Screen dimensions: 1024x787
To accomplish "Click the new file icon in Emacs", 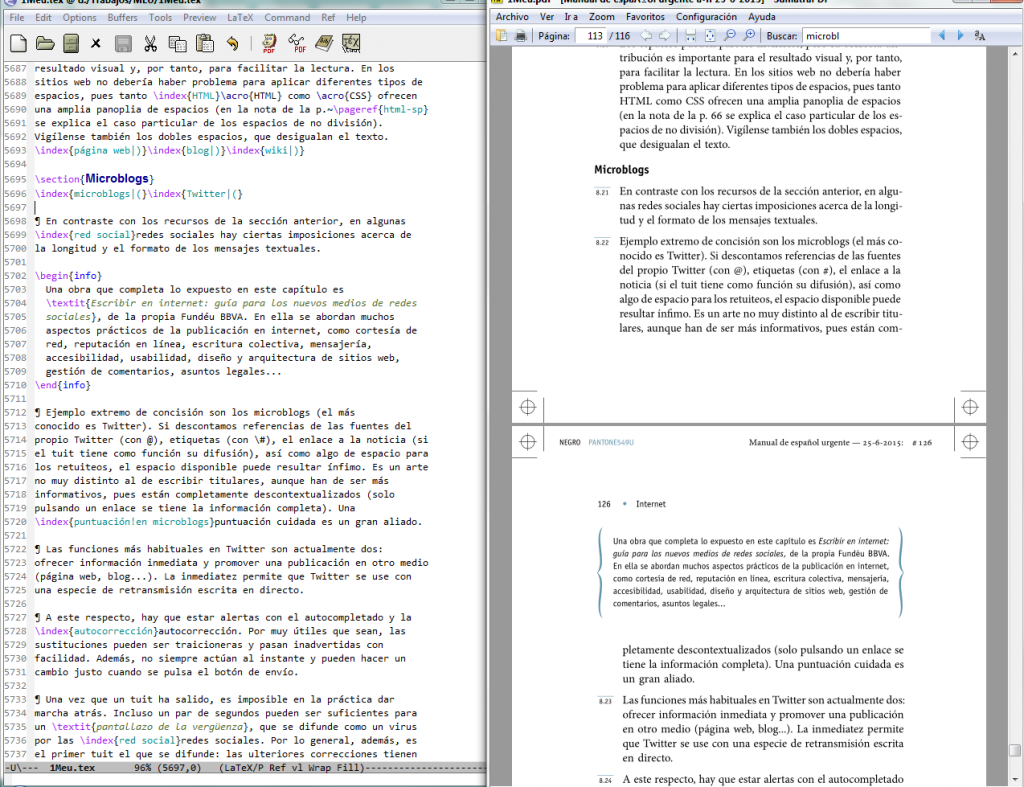I will pos(17,43).
